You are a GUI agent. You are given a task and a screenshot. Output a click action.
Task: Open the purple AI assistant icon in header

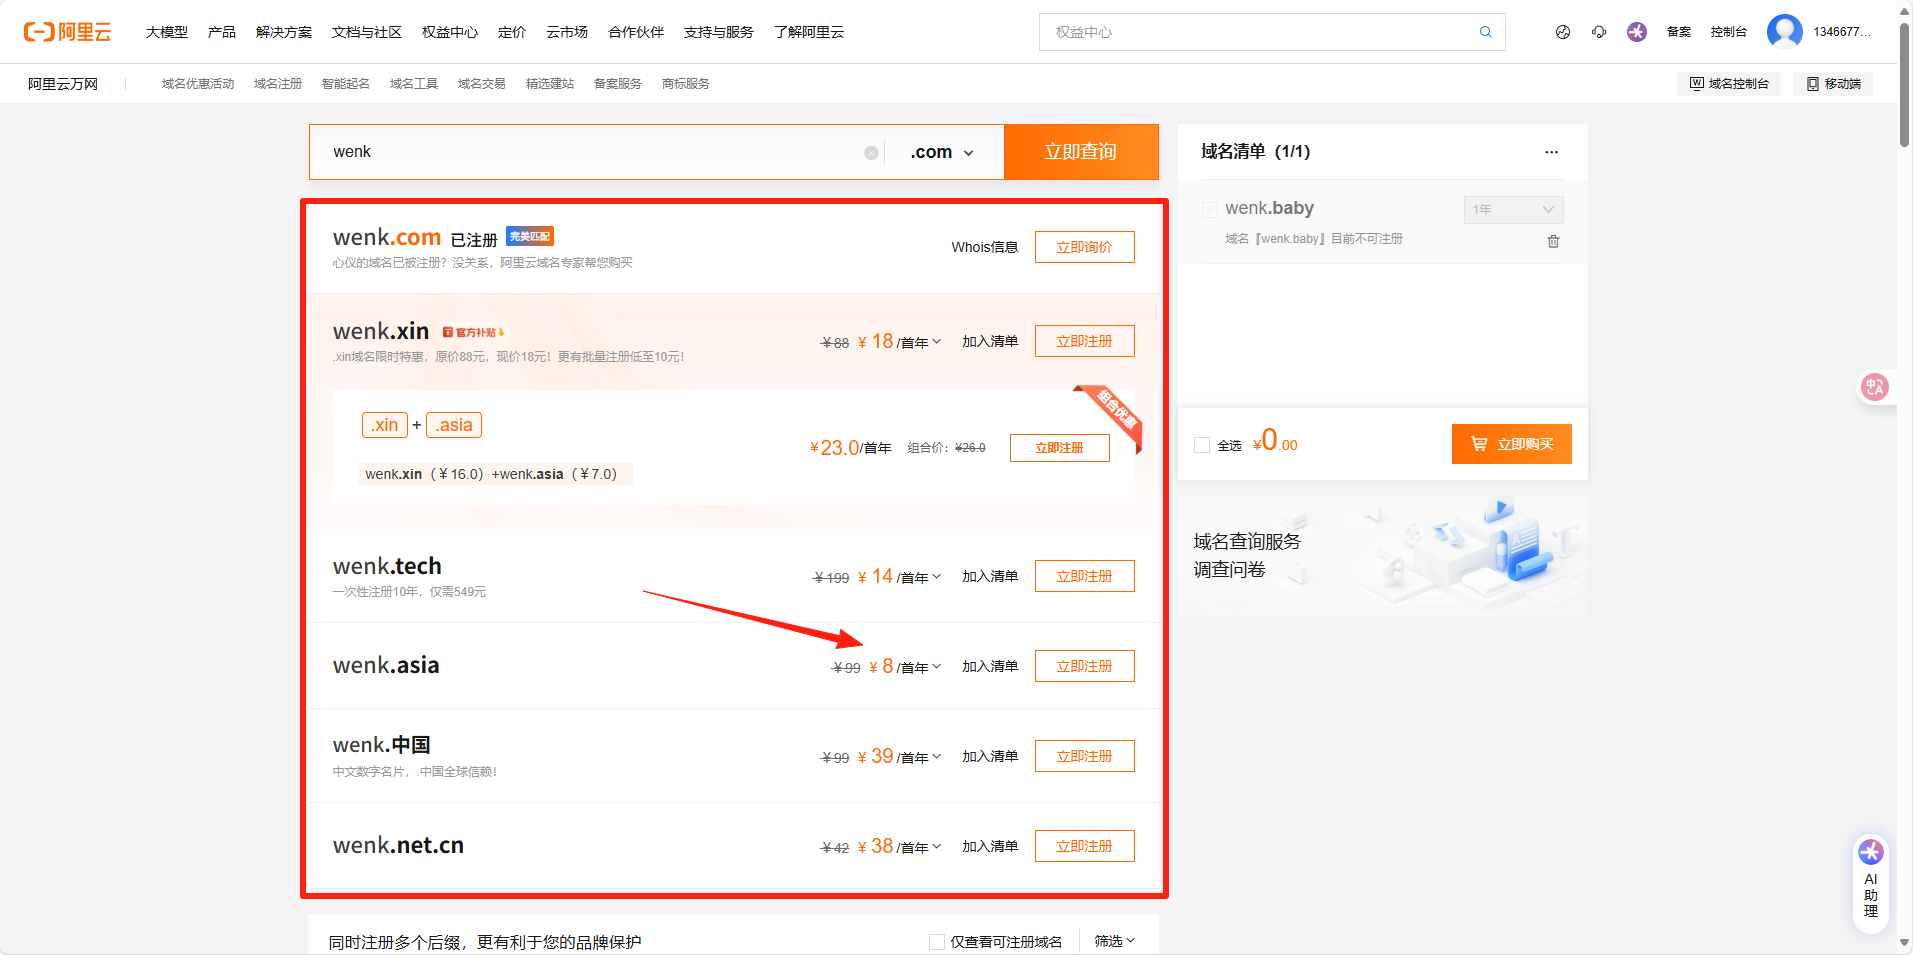click(x=1637, y=32)
